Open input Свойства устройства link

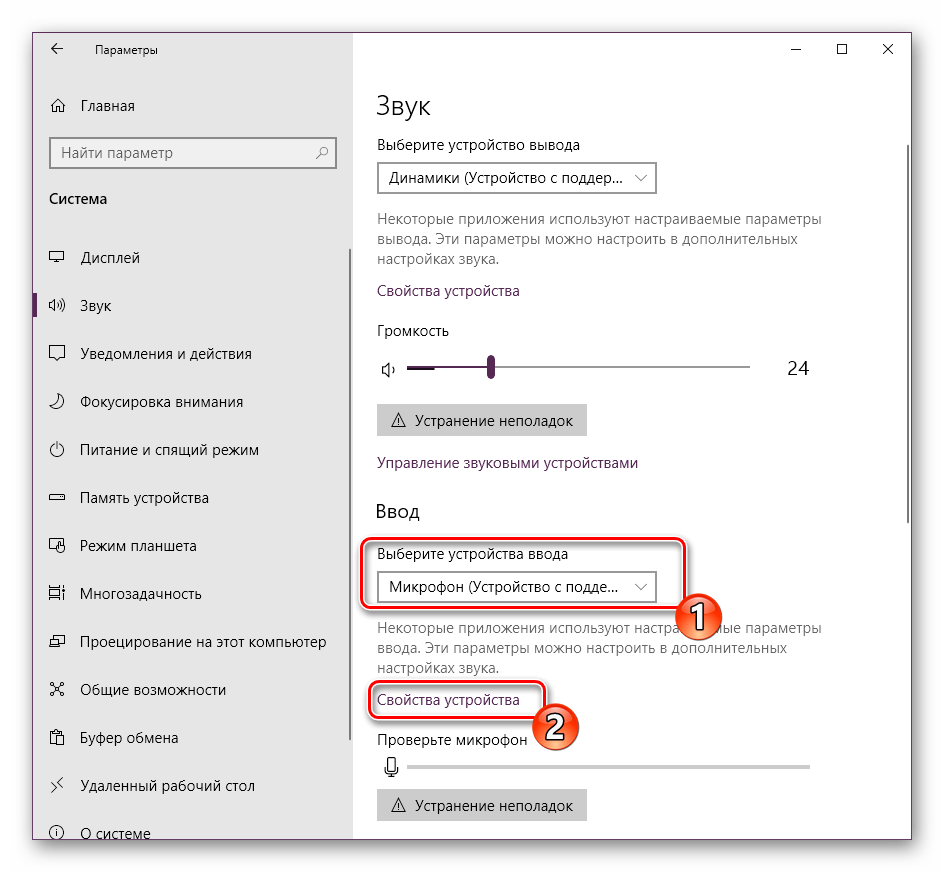click(448, 701)
